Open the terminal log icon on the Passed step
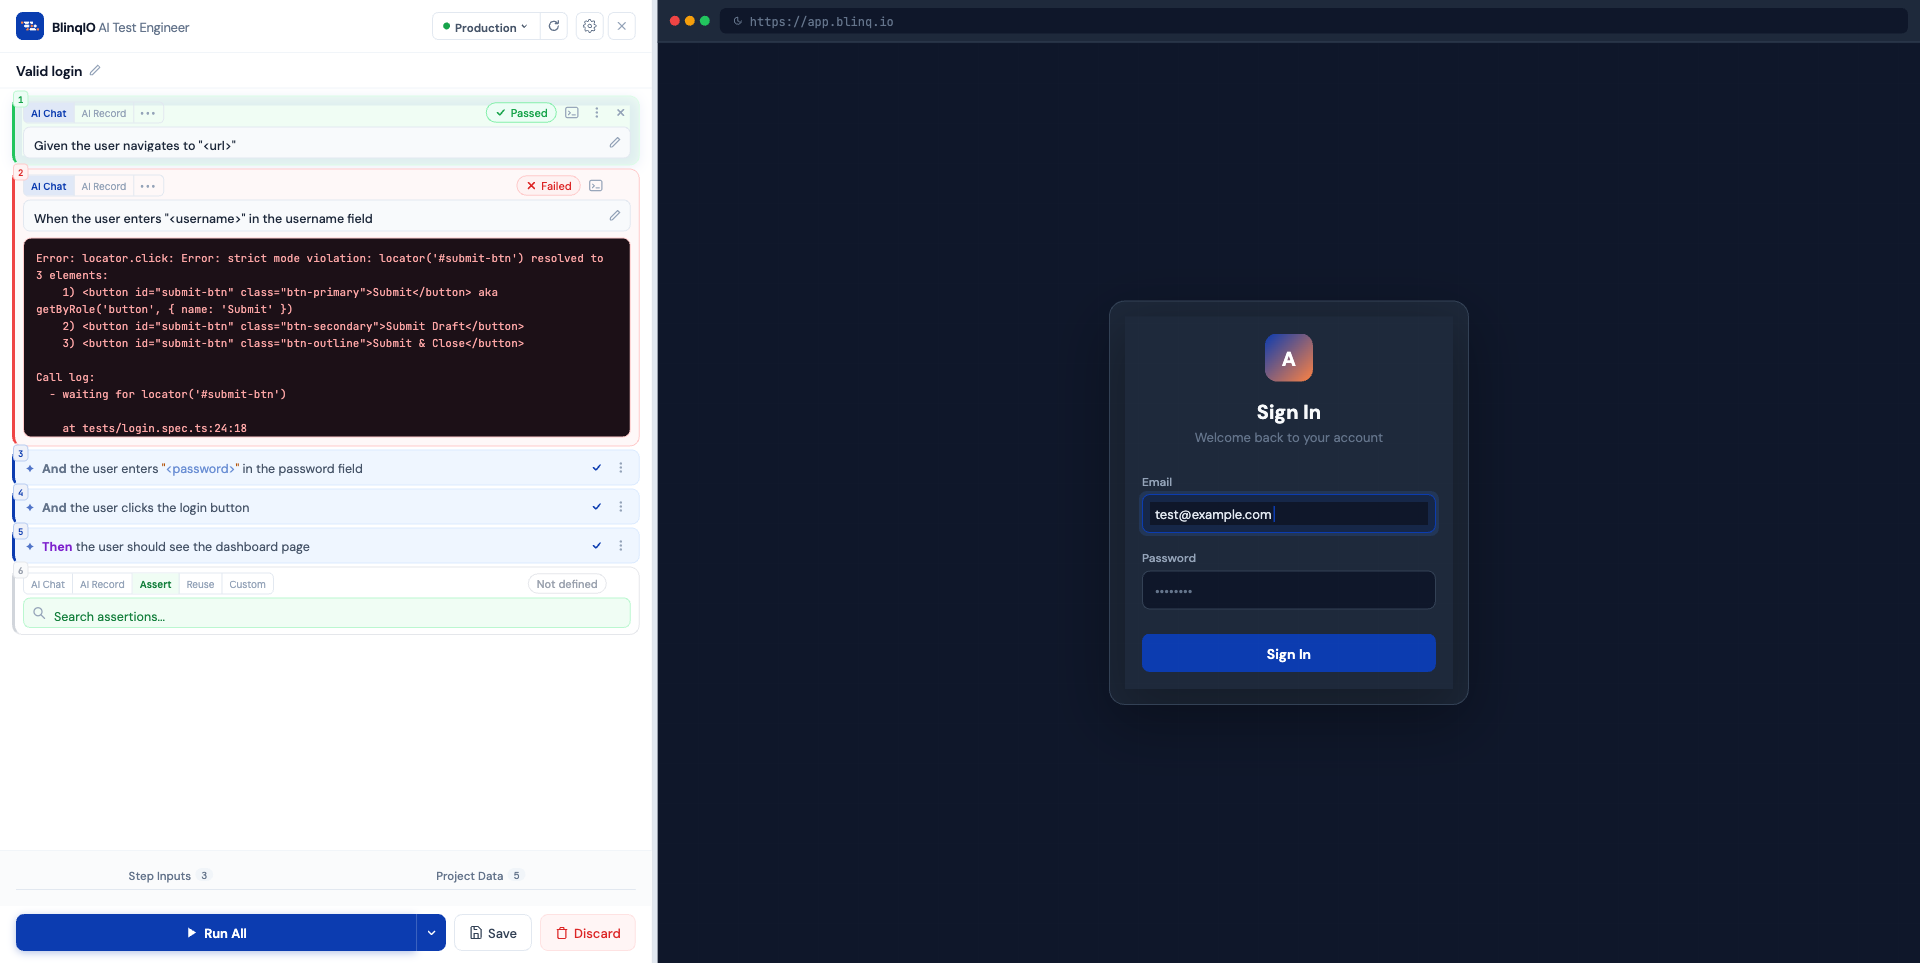The image size is (1920, 963). 572,113
